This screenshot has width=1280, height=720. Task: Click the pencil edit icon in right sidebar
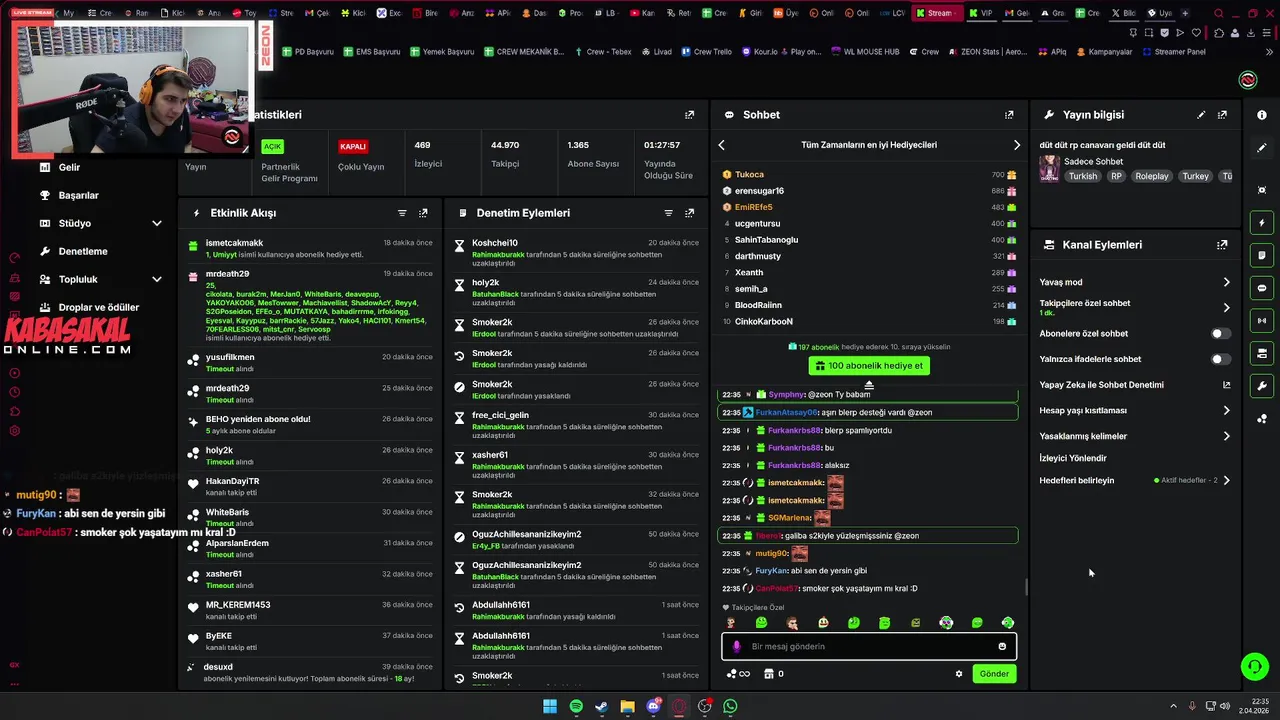pos(1262,148)
